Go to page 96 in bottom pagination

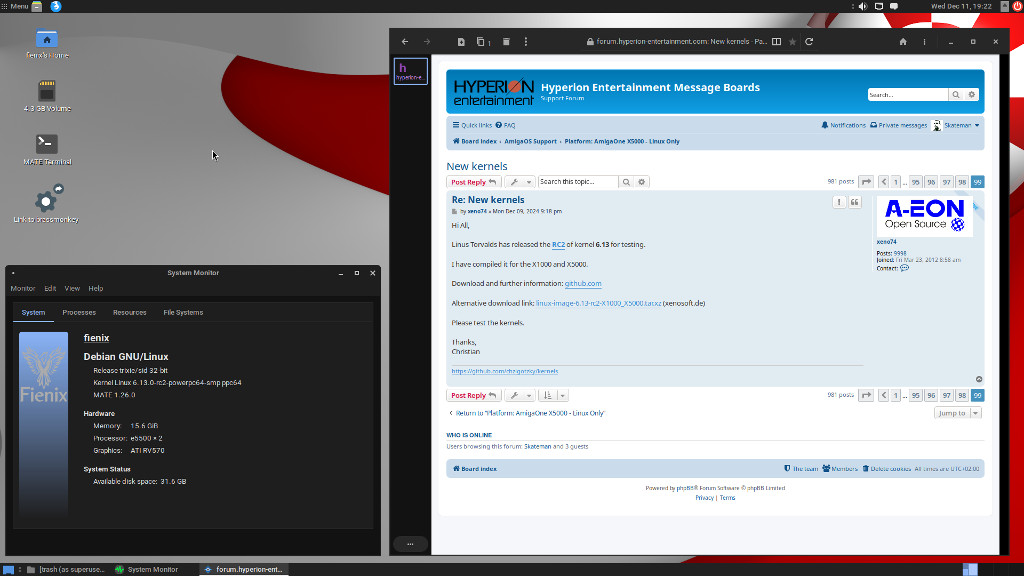(931, 395)
